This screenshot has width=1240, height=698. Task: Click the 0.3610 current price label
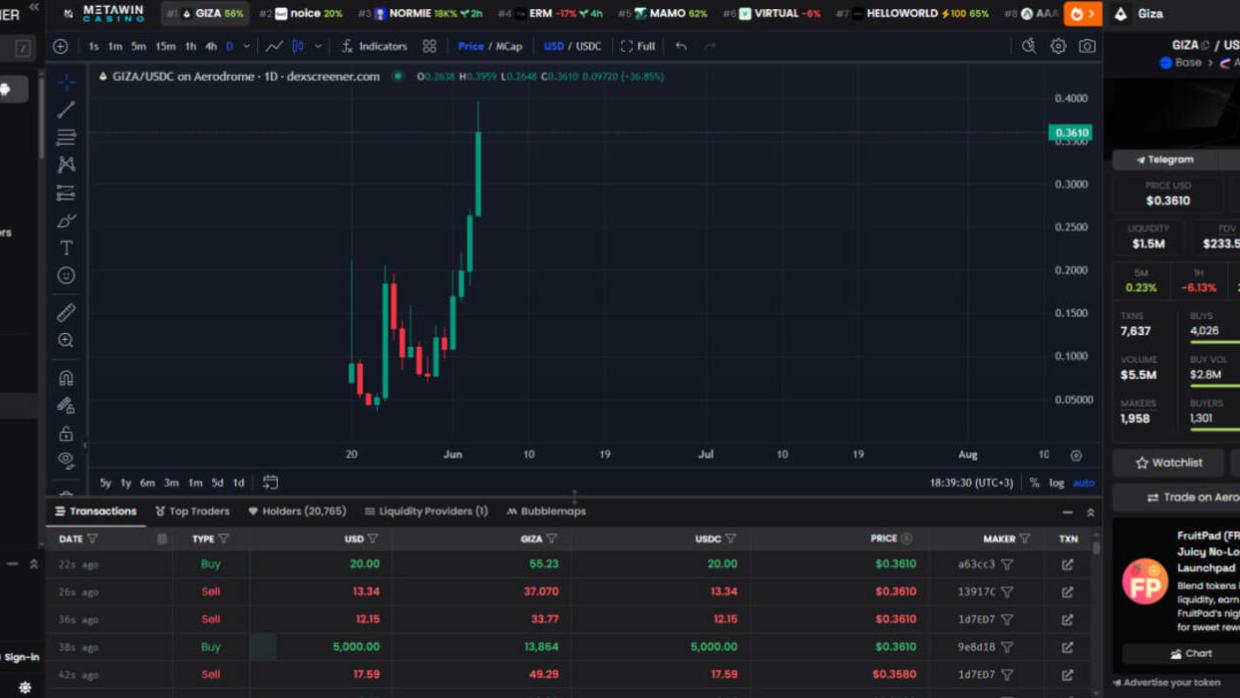coord(1070,133)
